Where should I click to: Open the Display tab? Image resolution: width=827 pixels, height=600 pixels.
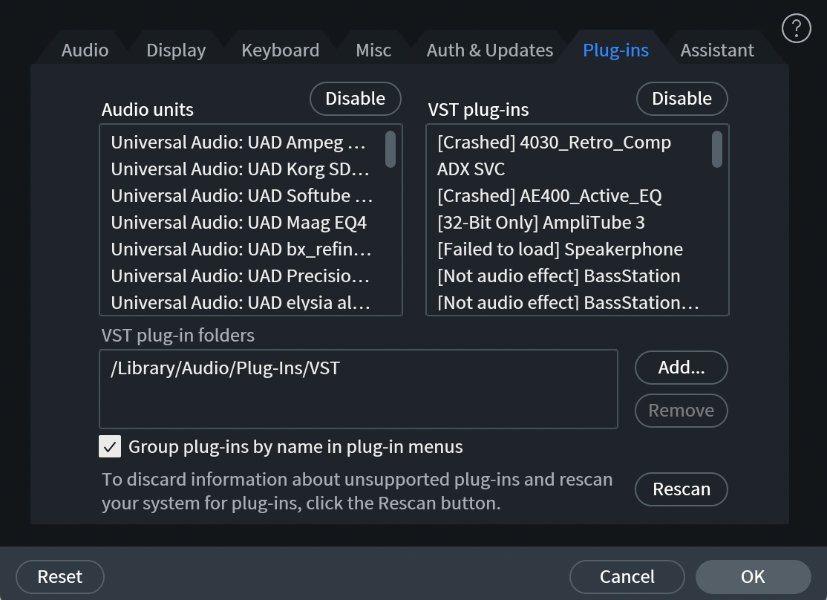click(176, 50)
